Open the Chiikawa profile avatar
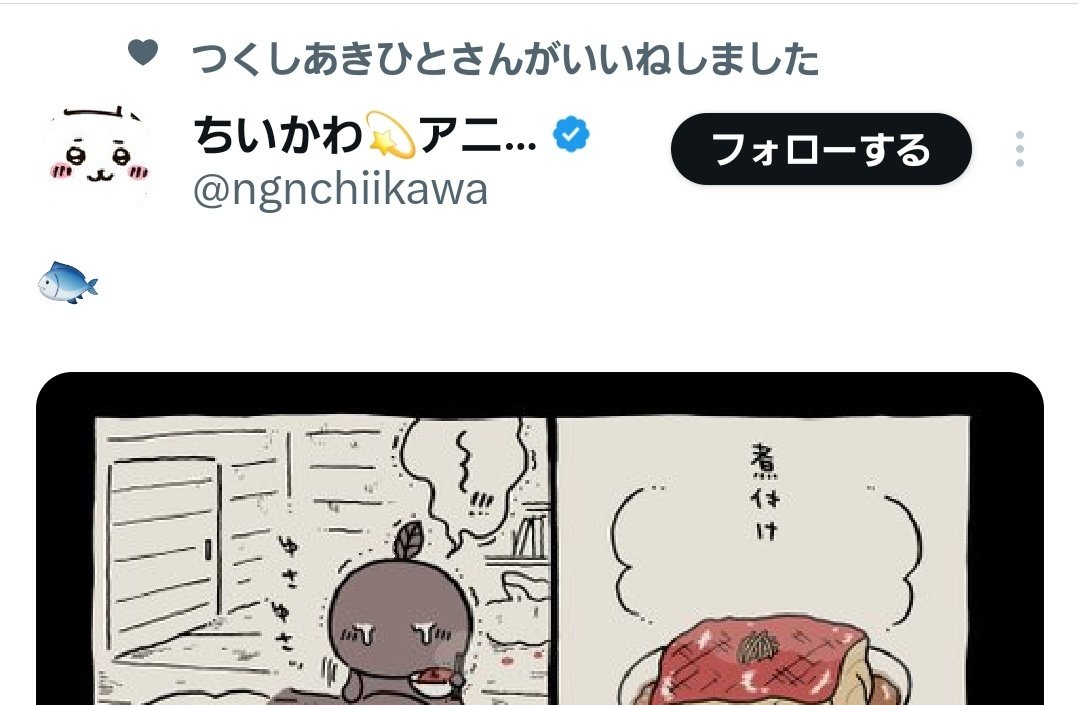Image resolution: width=1078 pixels, height=705 pixels. [x=100, y=155]
